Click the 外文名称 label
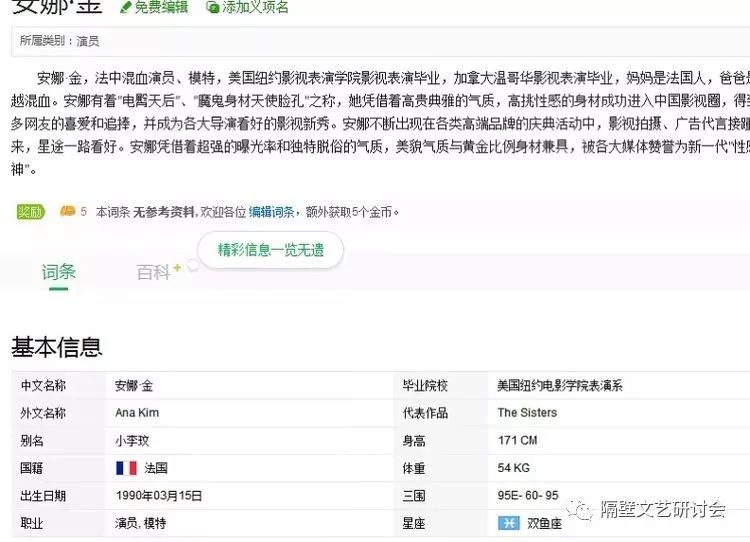750x542 pixels. 43,413
